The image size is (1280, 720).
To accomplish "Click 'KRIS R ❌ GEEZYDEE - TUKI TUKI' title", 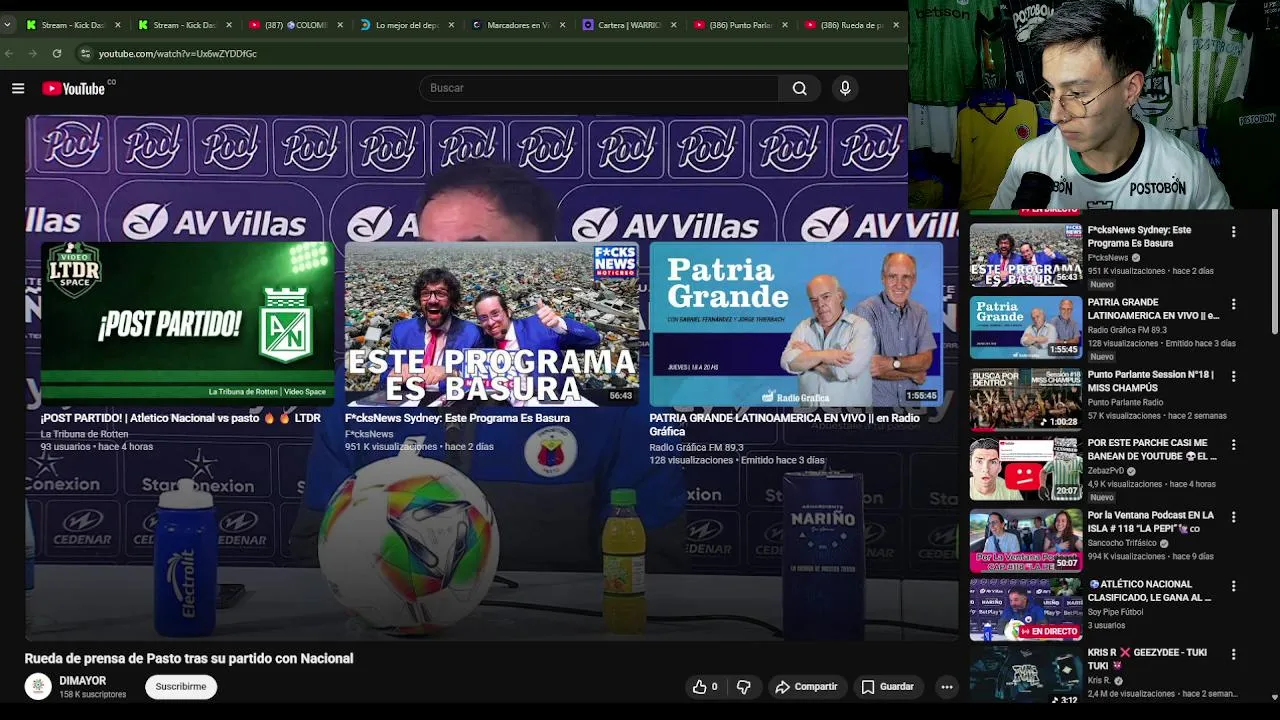I will click(1148, 659).
